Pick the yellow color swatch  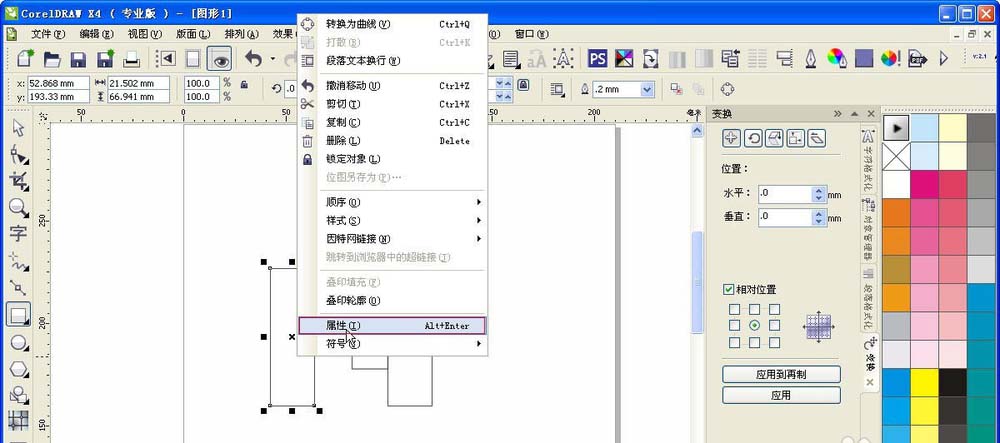click(925, 382)
